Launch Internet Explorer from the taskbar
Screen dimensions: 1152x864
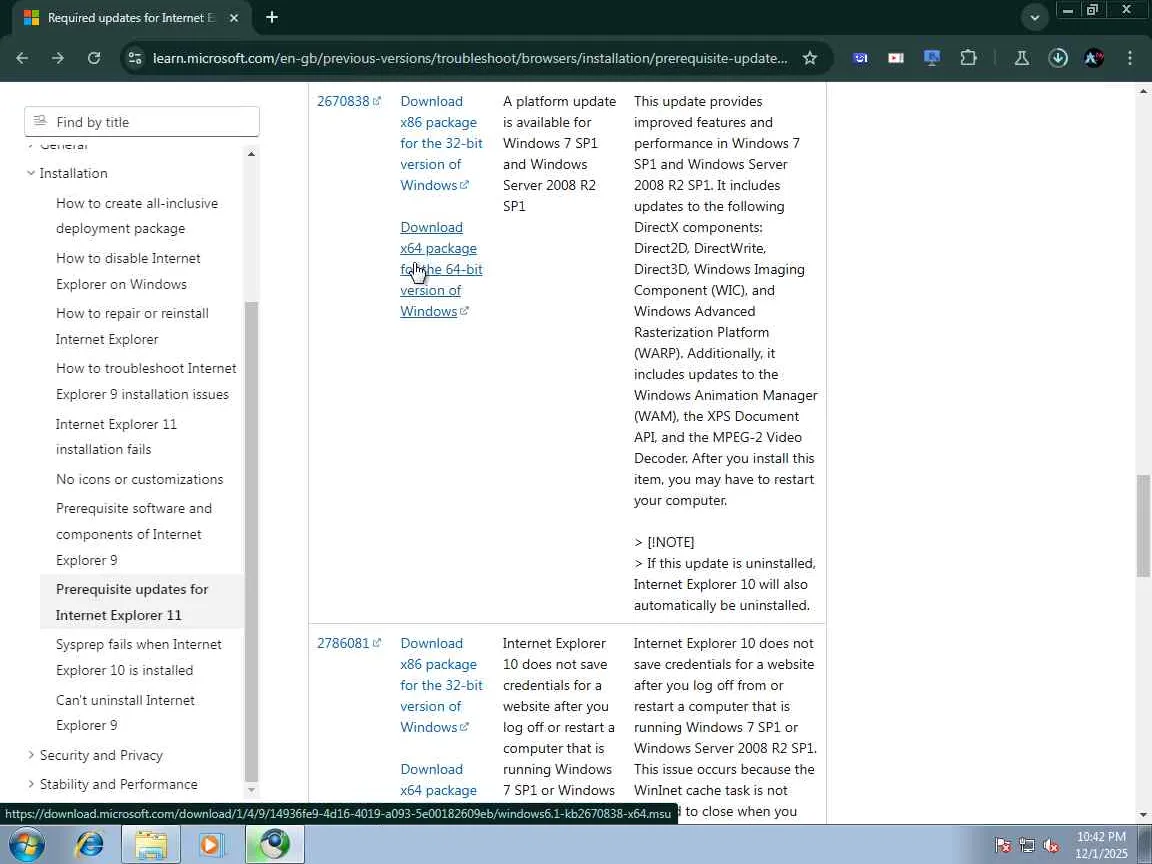[x=90, y=844]
